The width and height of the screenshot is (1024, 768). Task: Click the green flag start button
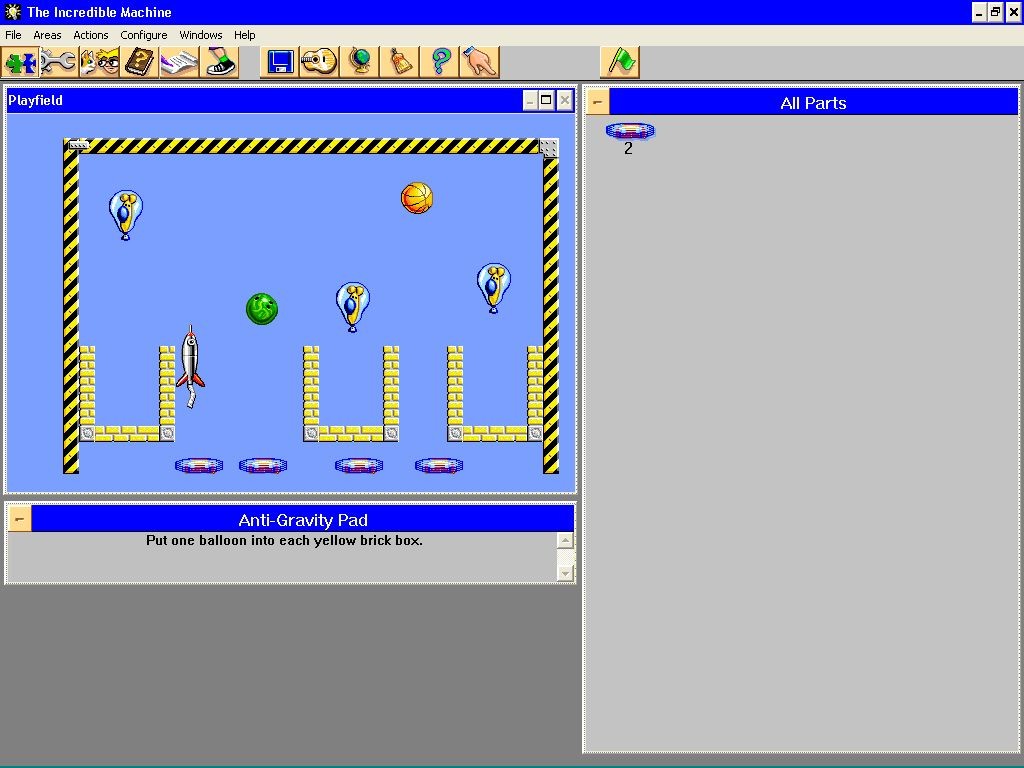620,63
